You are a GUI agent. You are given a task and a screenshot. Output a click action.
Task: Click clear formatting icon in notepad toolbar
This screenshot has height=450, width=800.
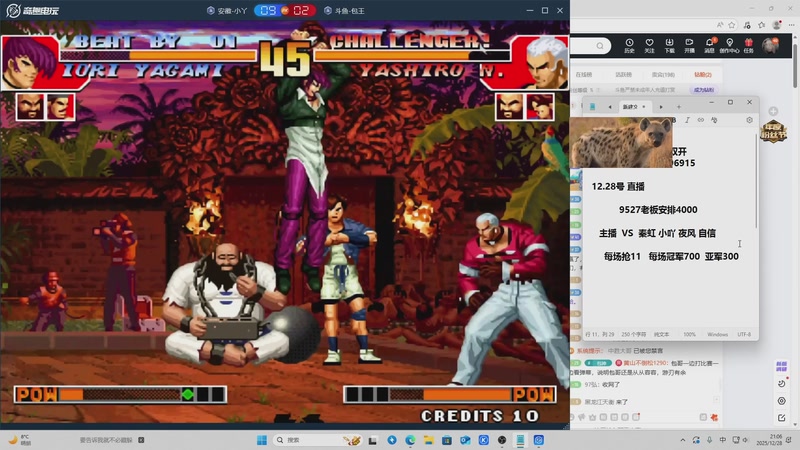click(x=714, y=120)
